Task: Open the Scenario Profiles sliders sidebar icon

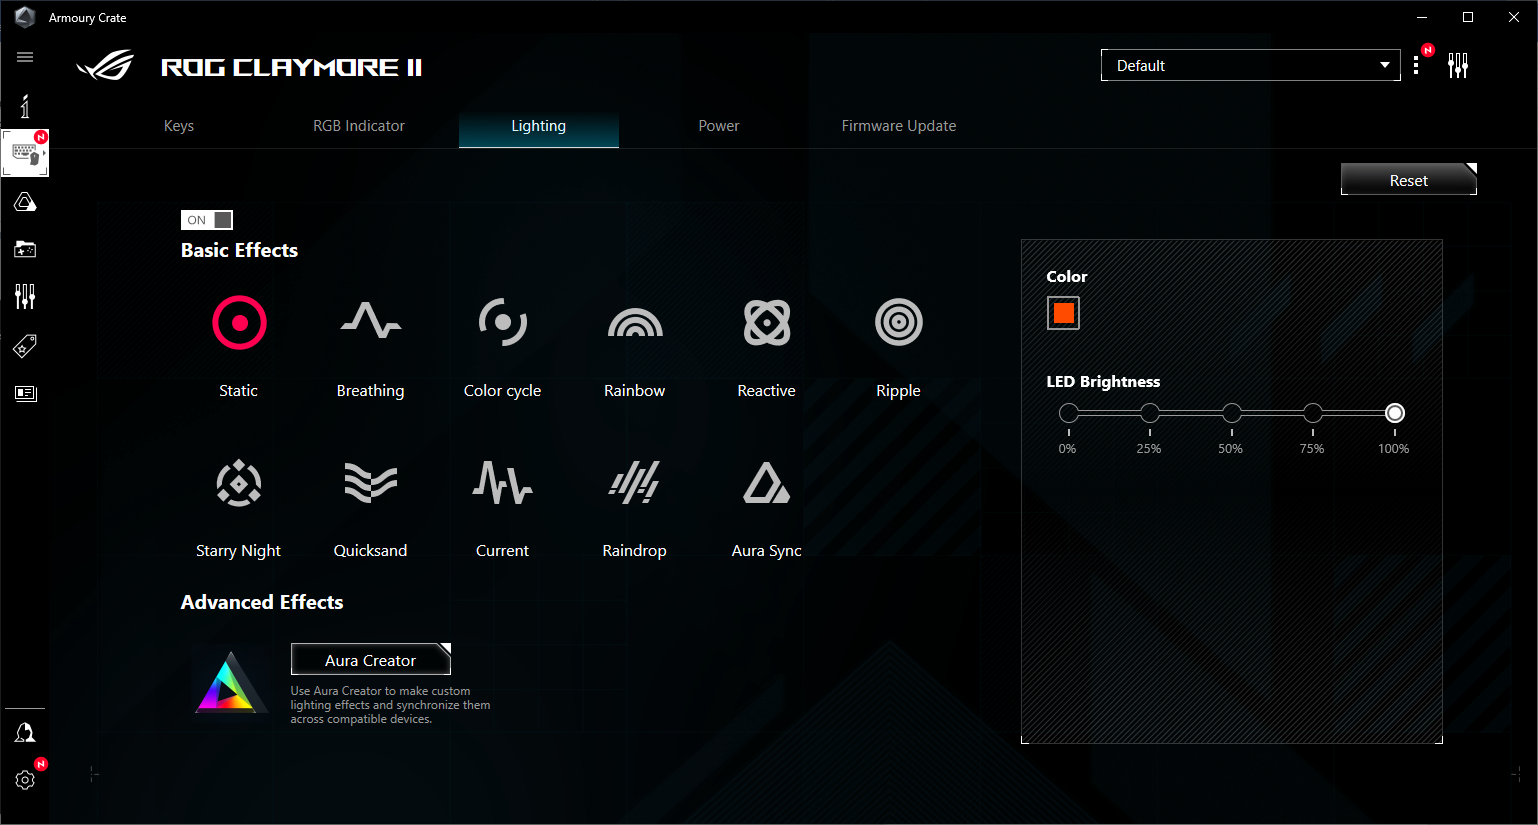Action: tap(25, 296)
